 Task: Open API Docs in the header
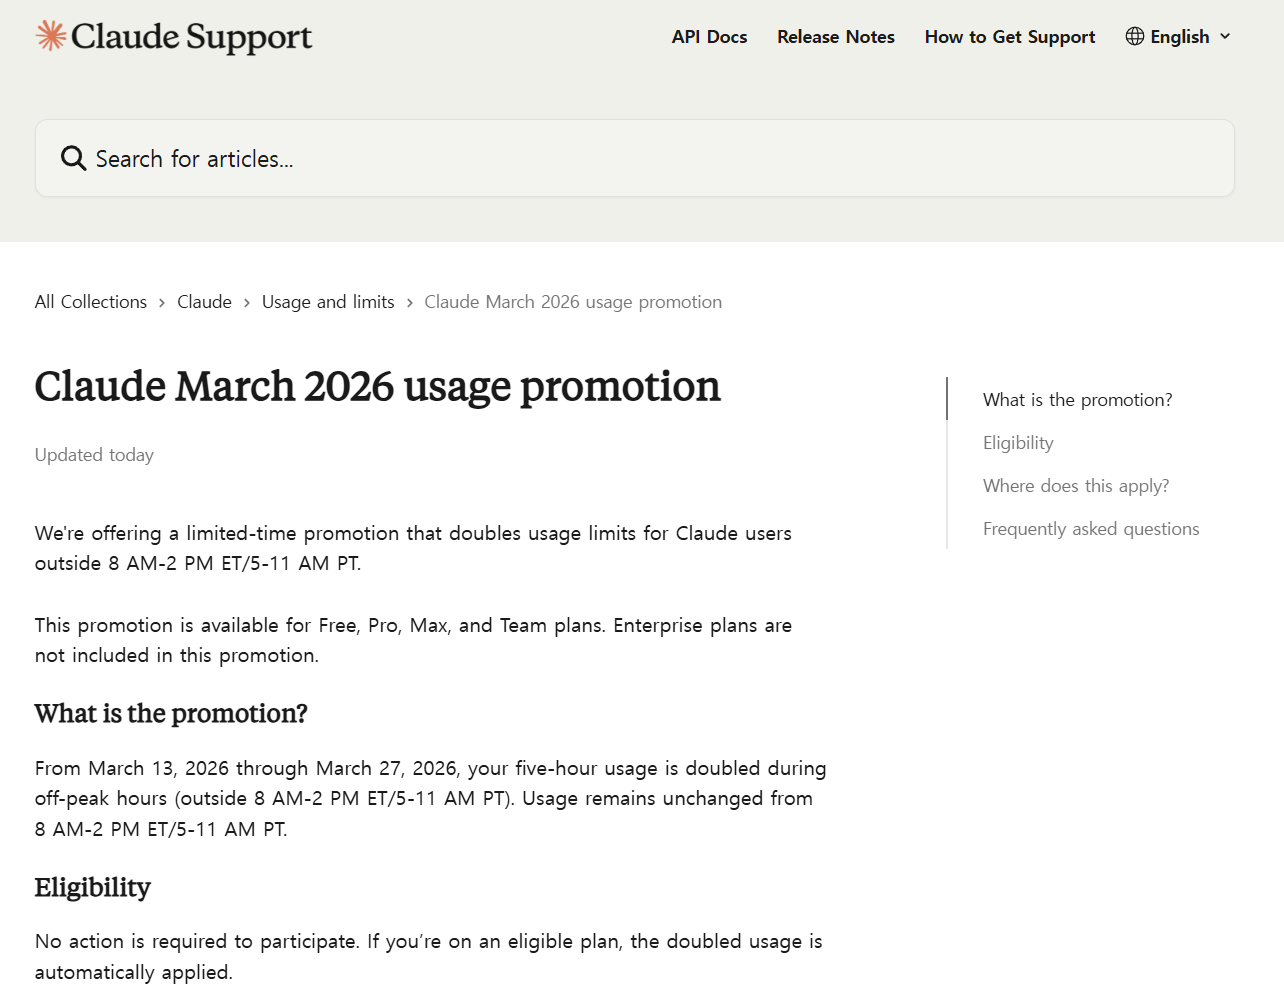[709, 37]
